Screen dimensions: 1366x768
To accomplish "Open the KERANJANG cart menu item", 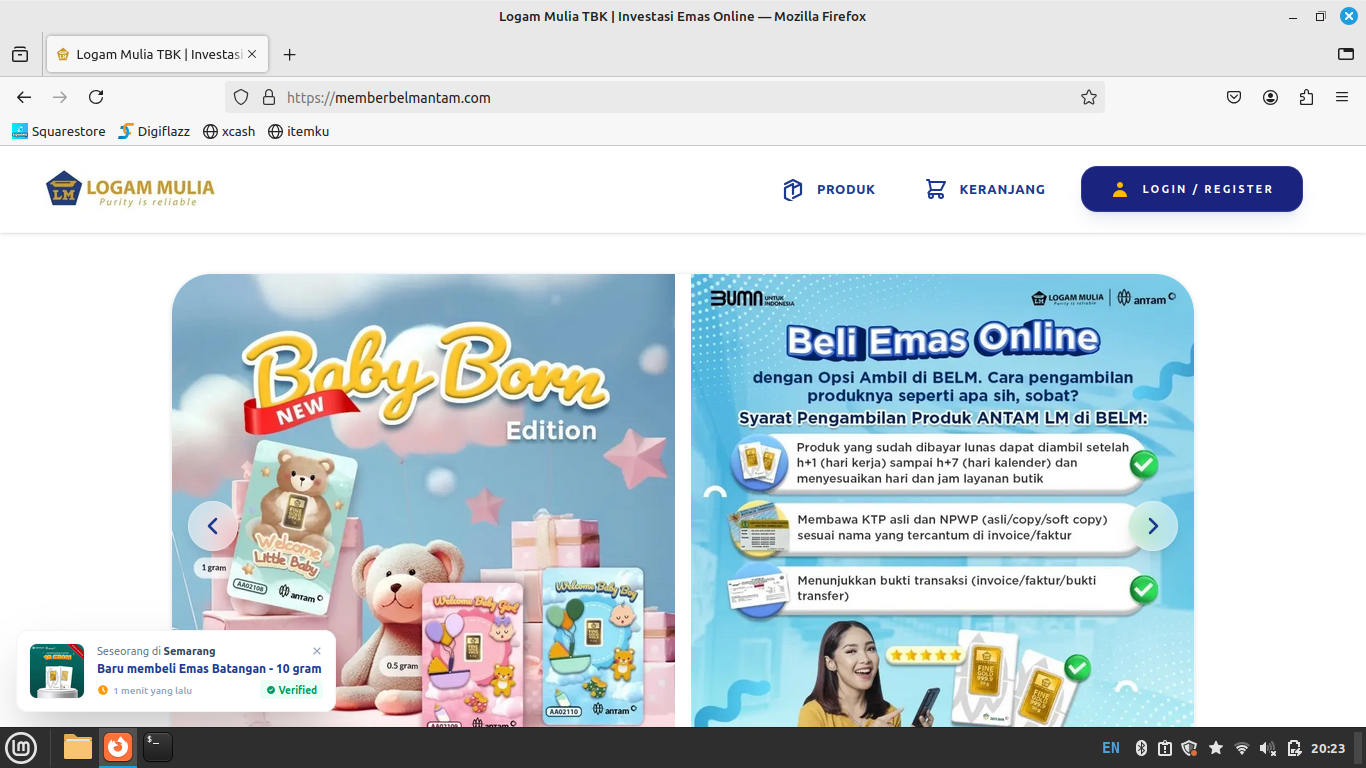I will [985, 189].
